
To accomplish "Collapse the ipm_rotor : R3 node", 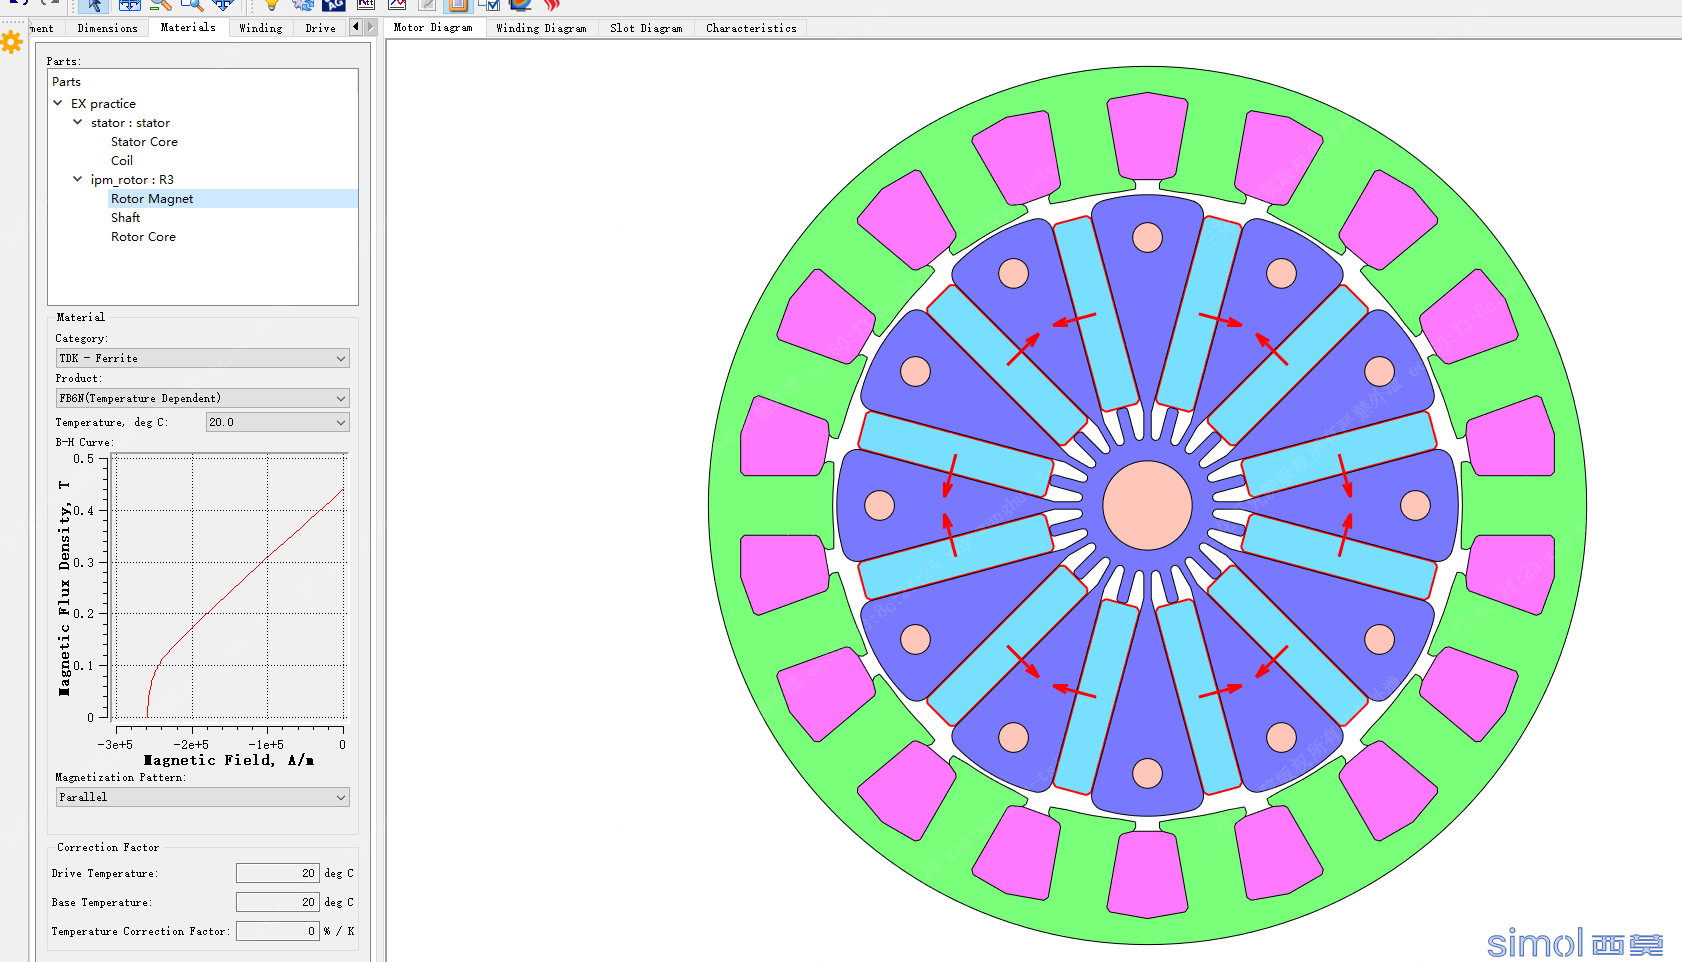I will [x=78, y=179].
